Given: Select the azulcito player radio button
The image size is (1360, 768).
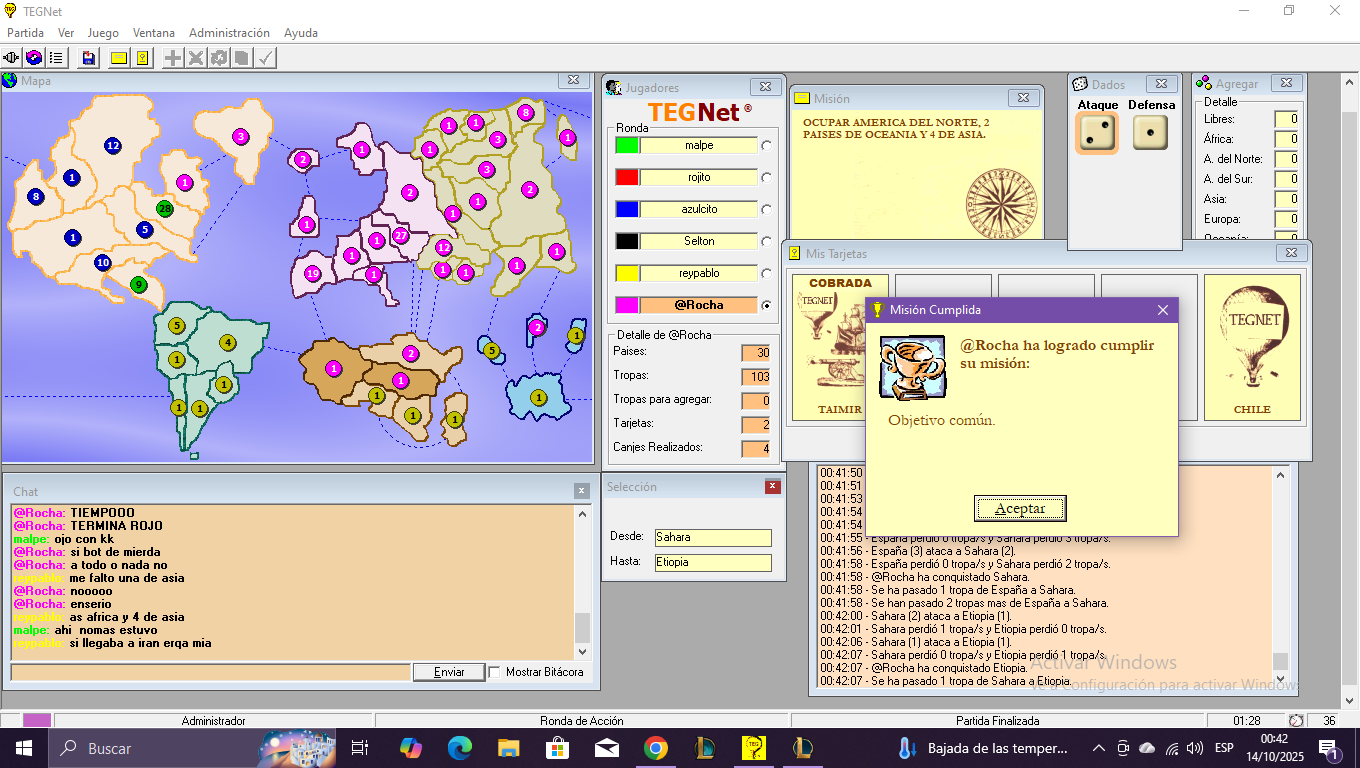Looking at the screenshot, I should pos(767,209).
